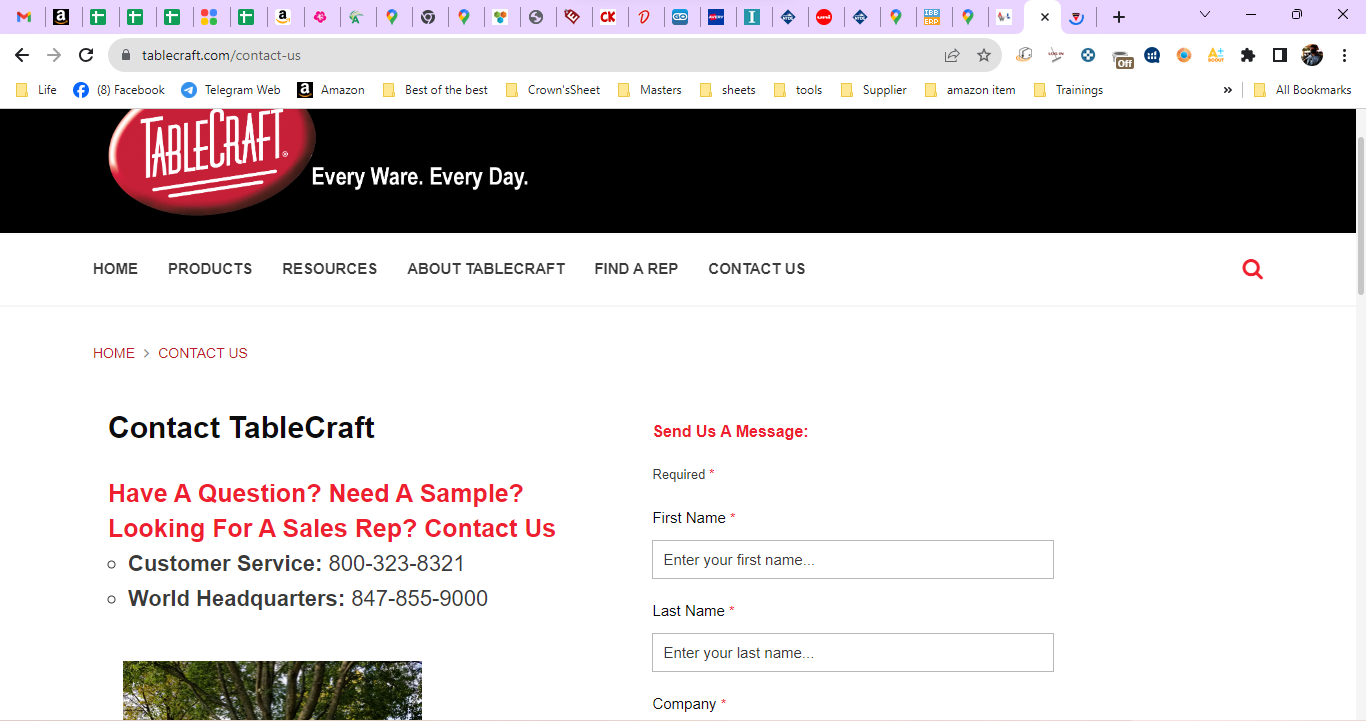Click the blue bar-chart bubble extension icon
1366x721 pixels.
[x=1152, y=56]
